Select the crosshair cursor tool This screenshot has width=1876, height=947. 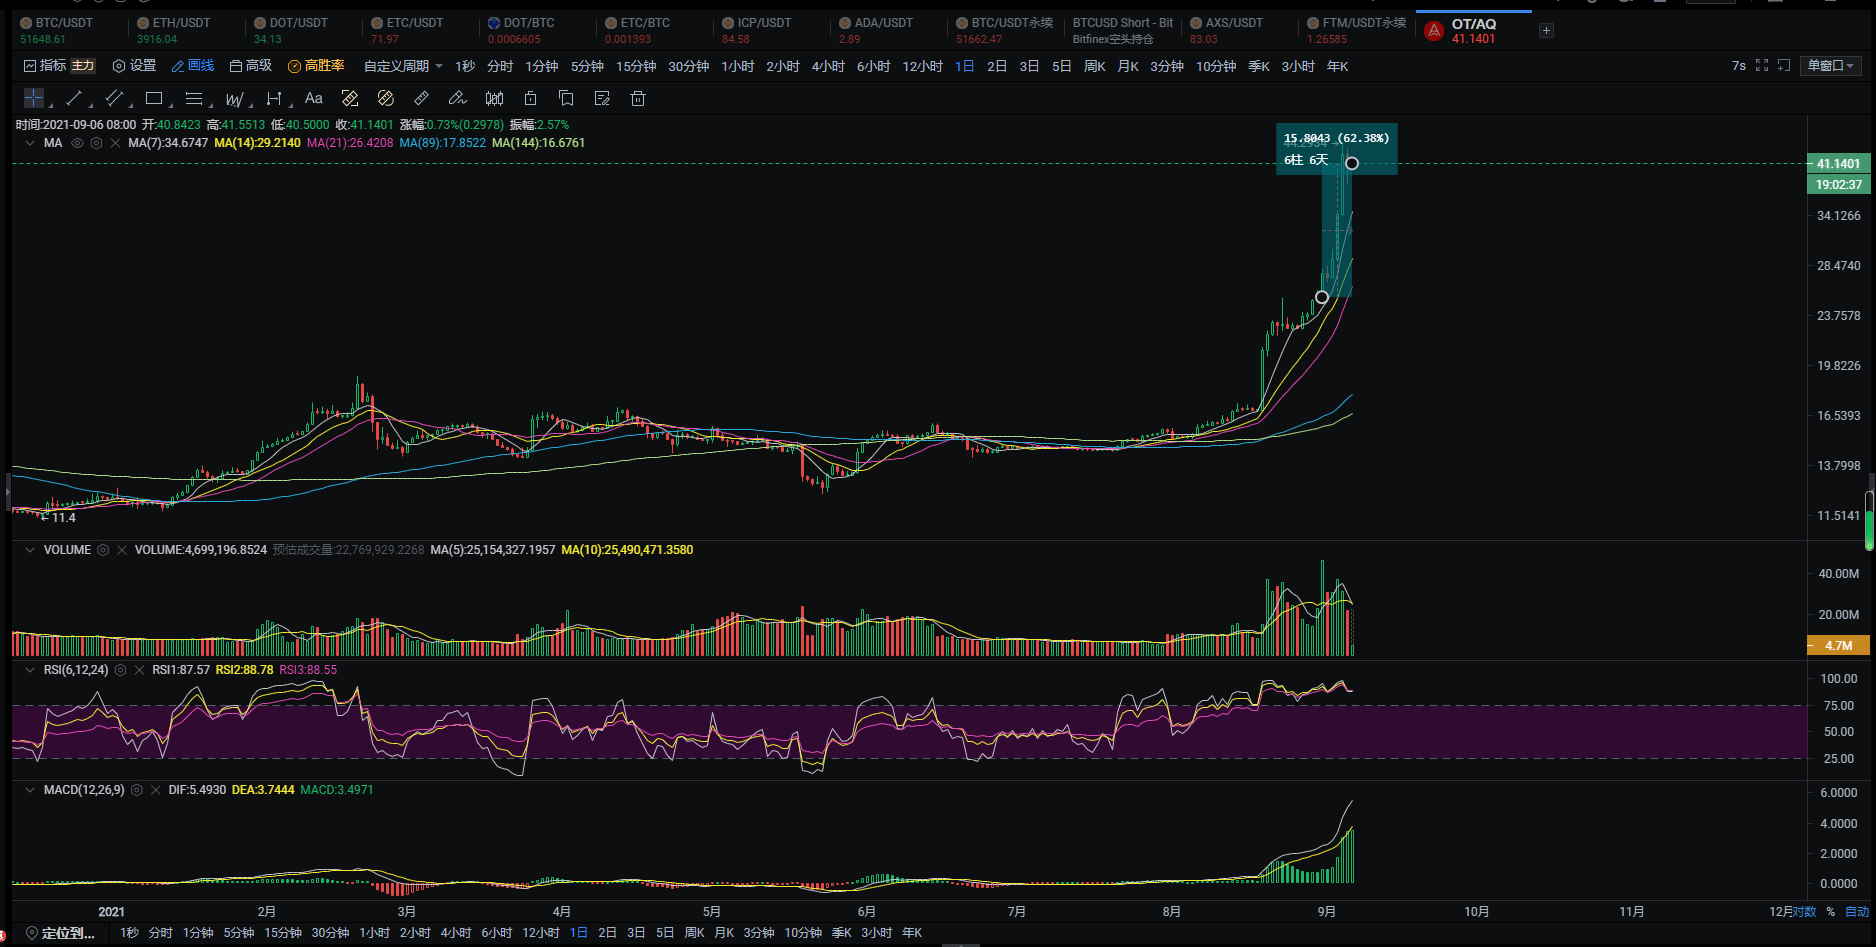click(34, 98)
